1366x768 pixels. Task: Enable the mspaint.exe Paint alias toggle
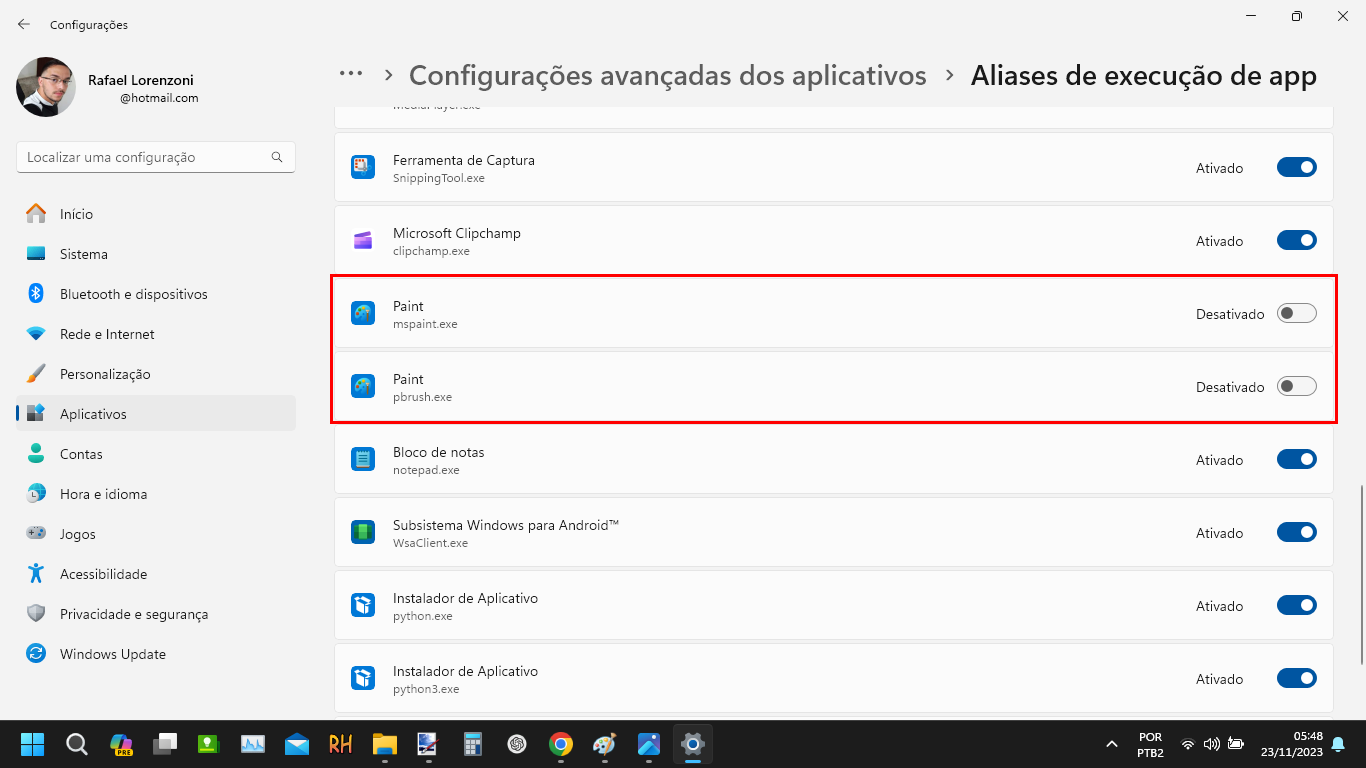point(1297,314)
